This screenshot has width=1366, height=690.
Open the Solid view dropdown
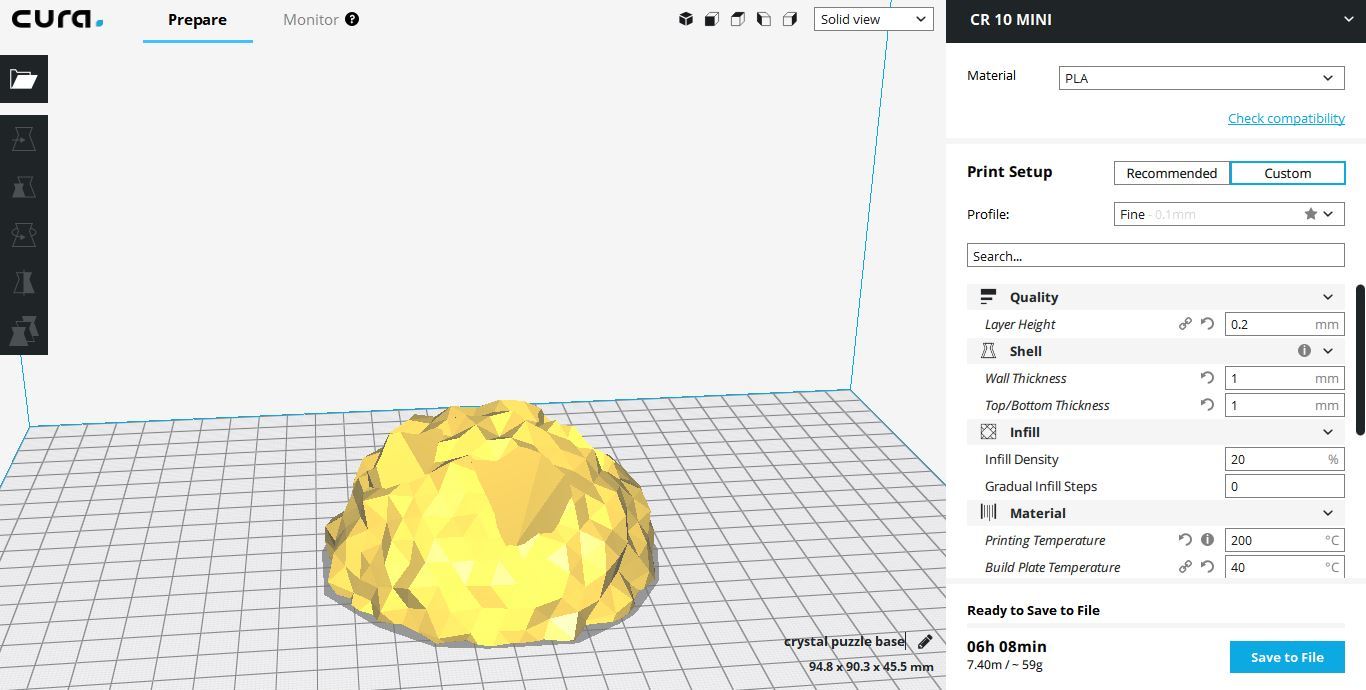point(872,18)
